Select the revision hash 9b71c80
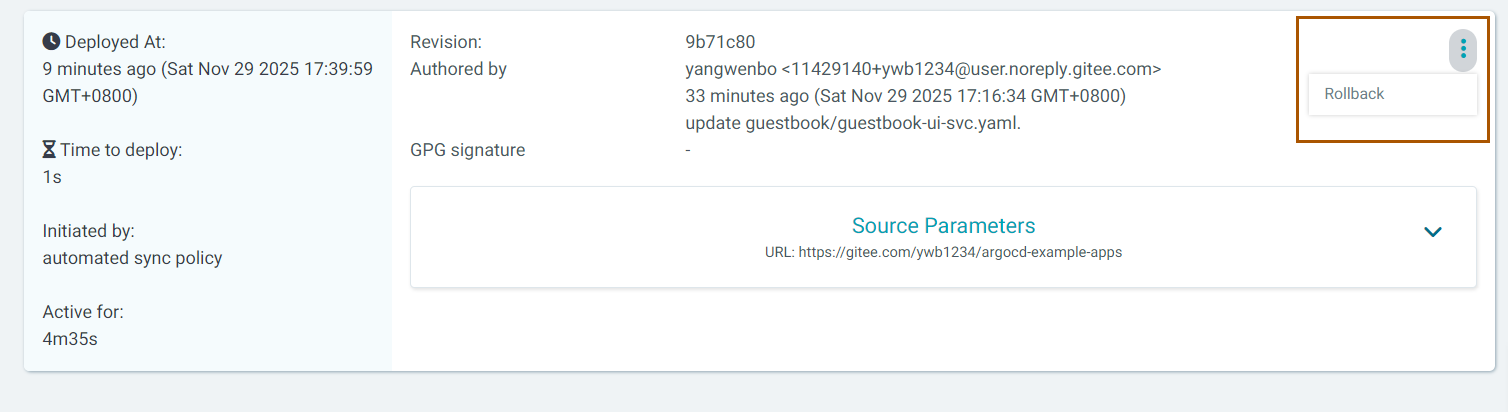Viewport: 1508px width, 412px height. pyautogui.click(x=720, y=42)
